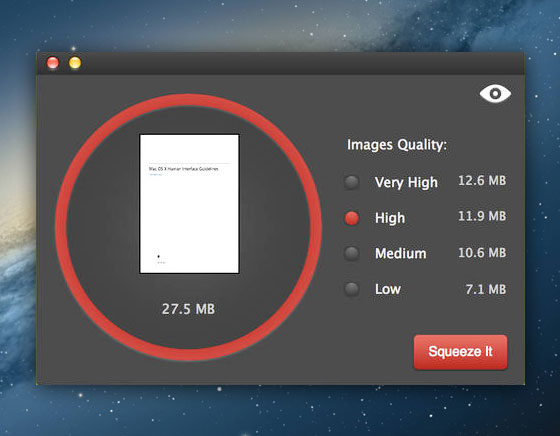The width and height of the screenshot is (560, 436).
Task: Click the Medium label text
Action: 401,254
